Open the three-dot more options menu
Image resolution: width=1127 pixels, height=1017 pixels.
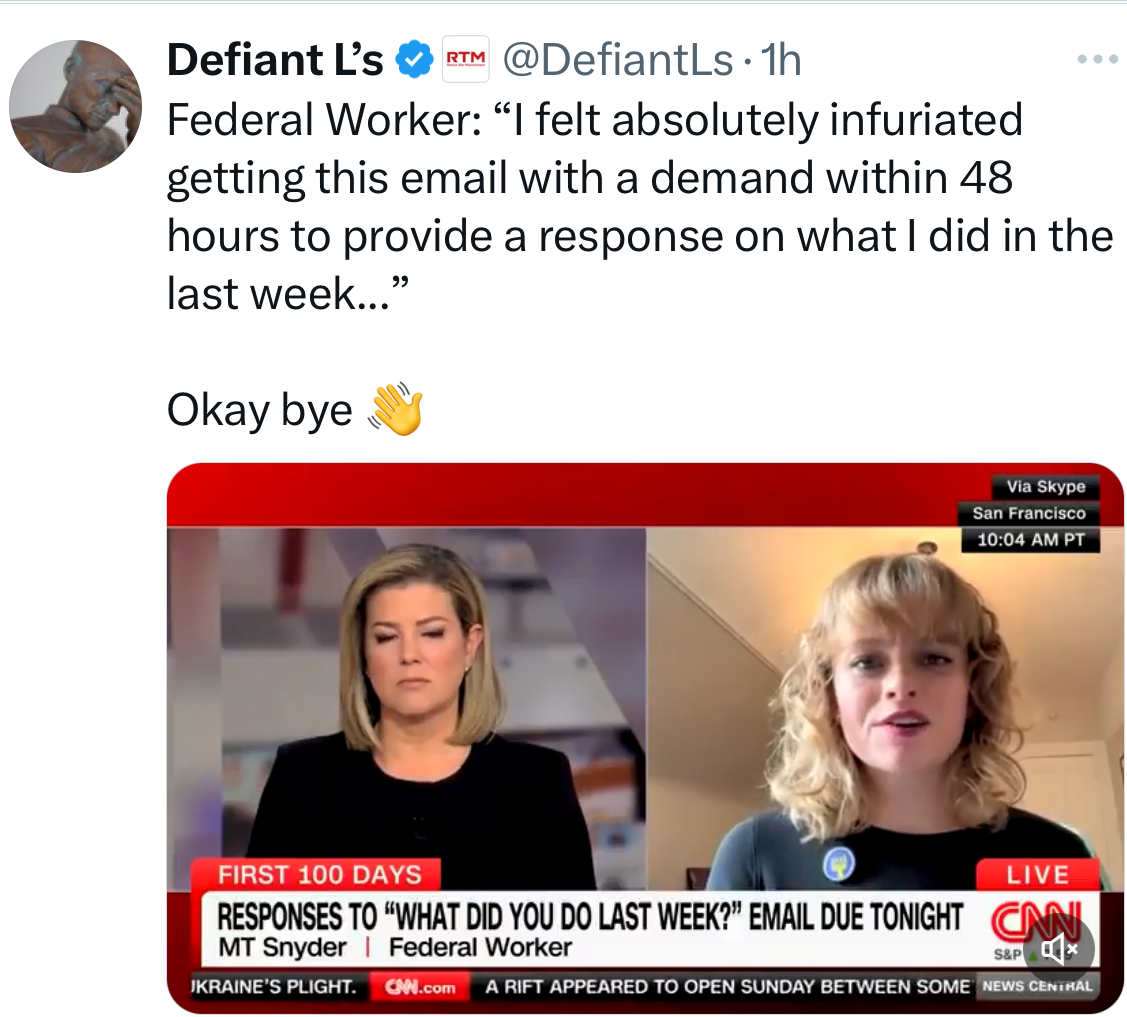[1097, 60]
